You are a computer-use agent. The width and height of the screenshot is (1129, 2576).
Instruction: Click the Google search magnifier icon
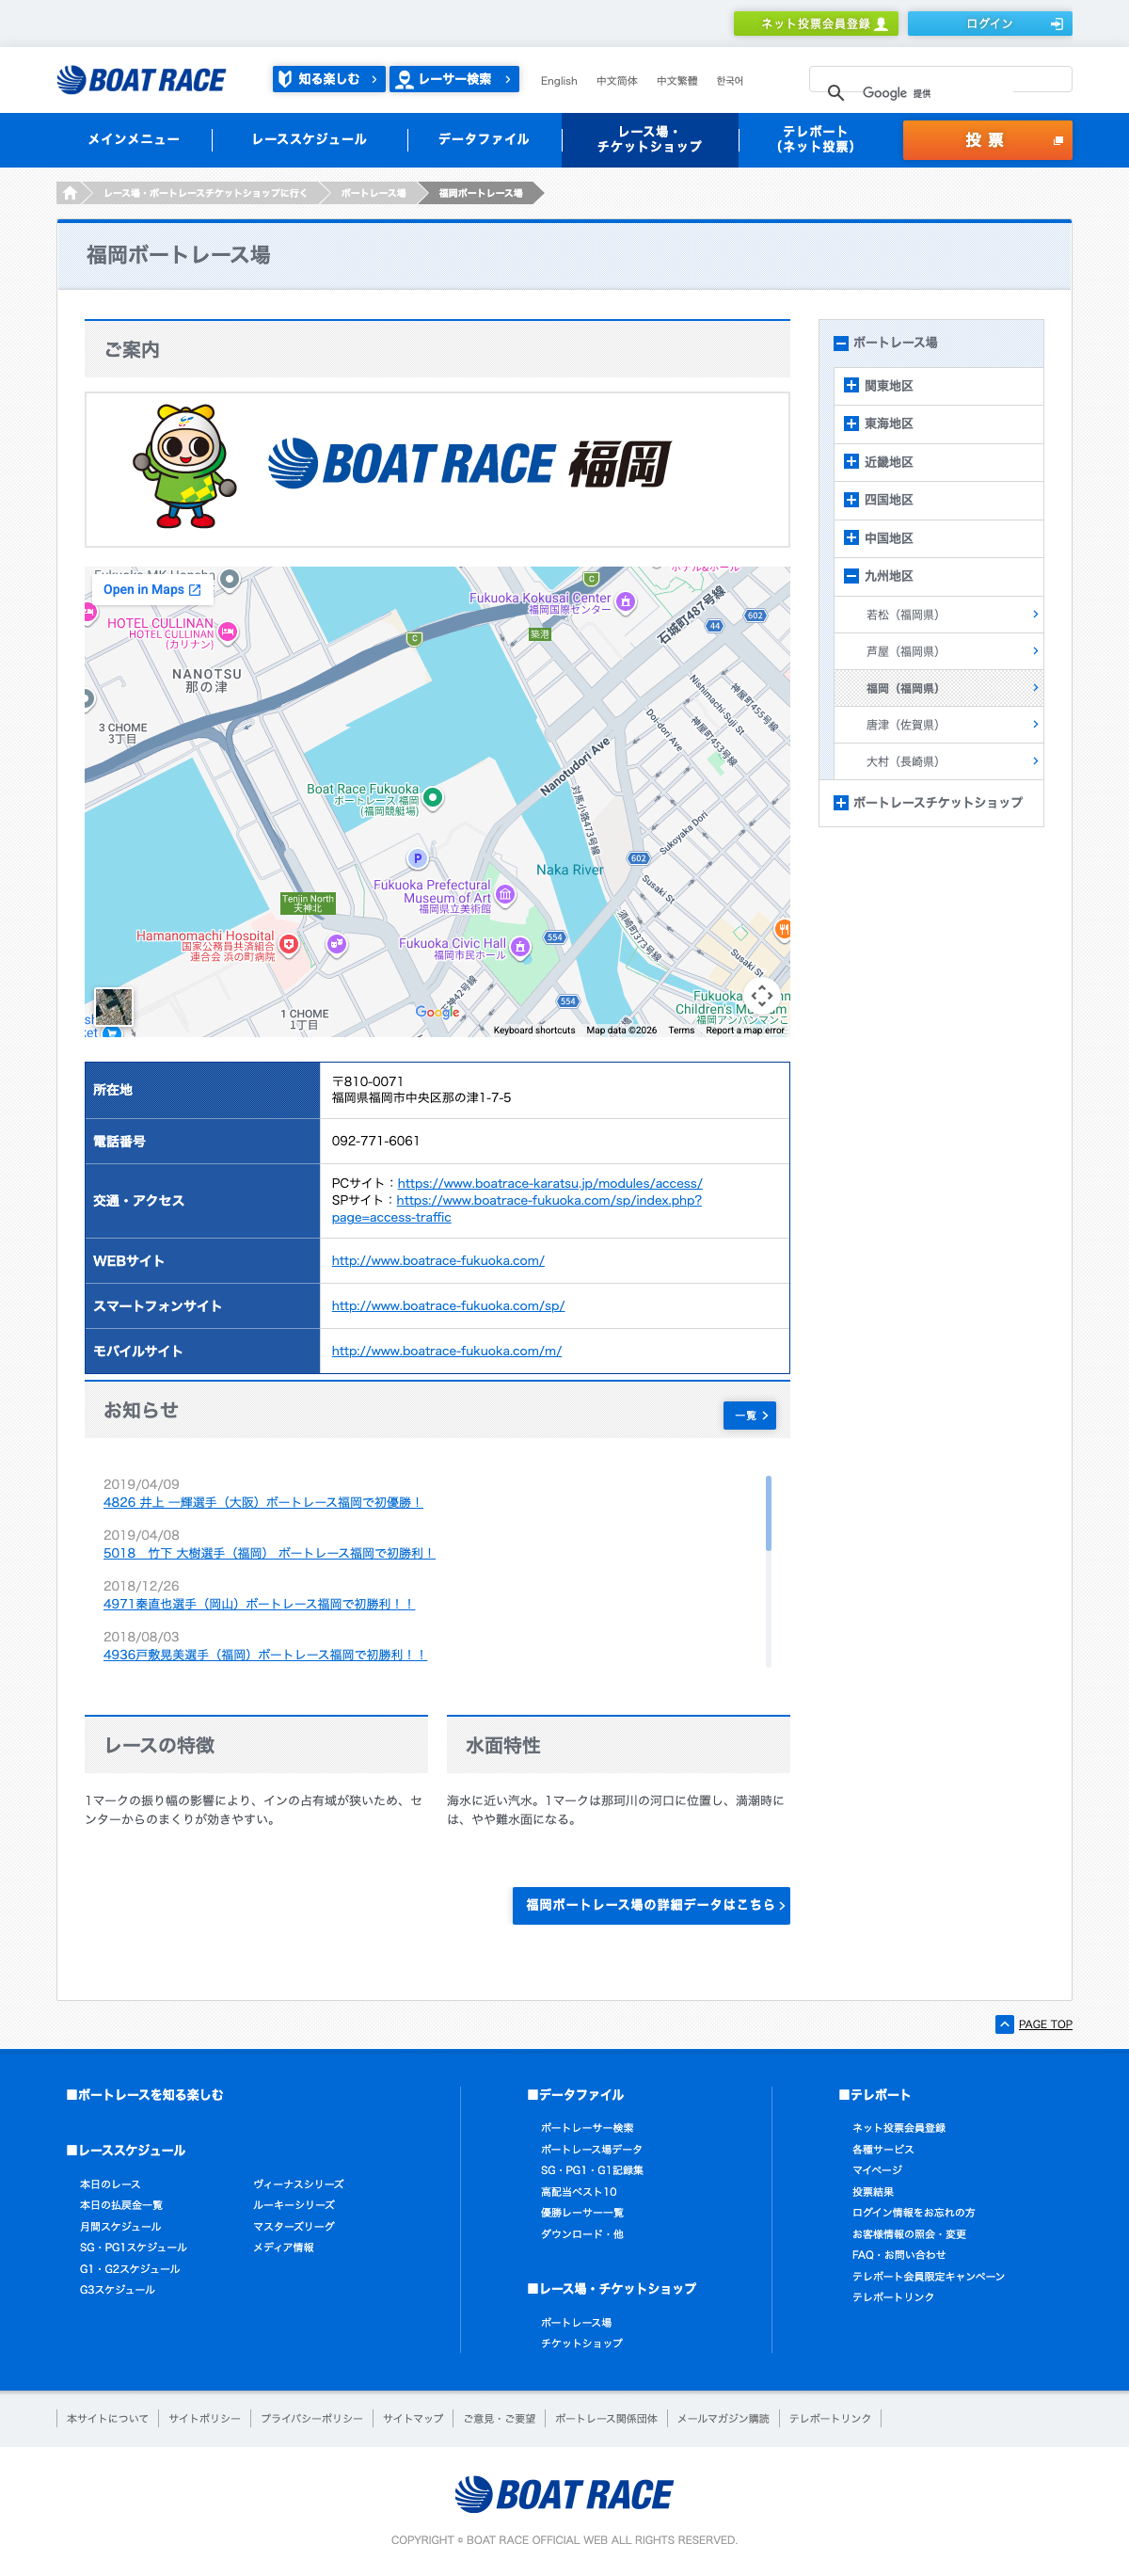[x=836, y=93]
